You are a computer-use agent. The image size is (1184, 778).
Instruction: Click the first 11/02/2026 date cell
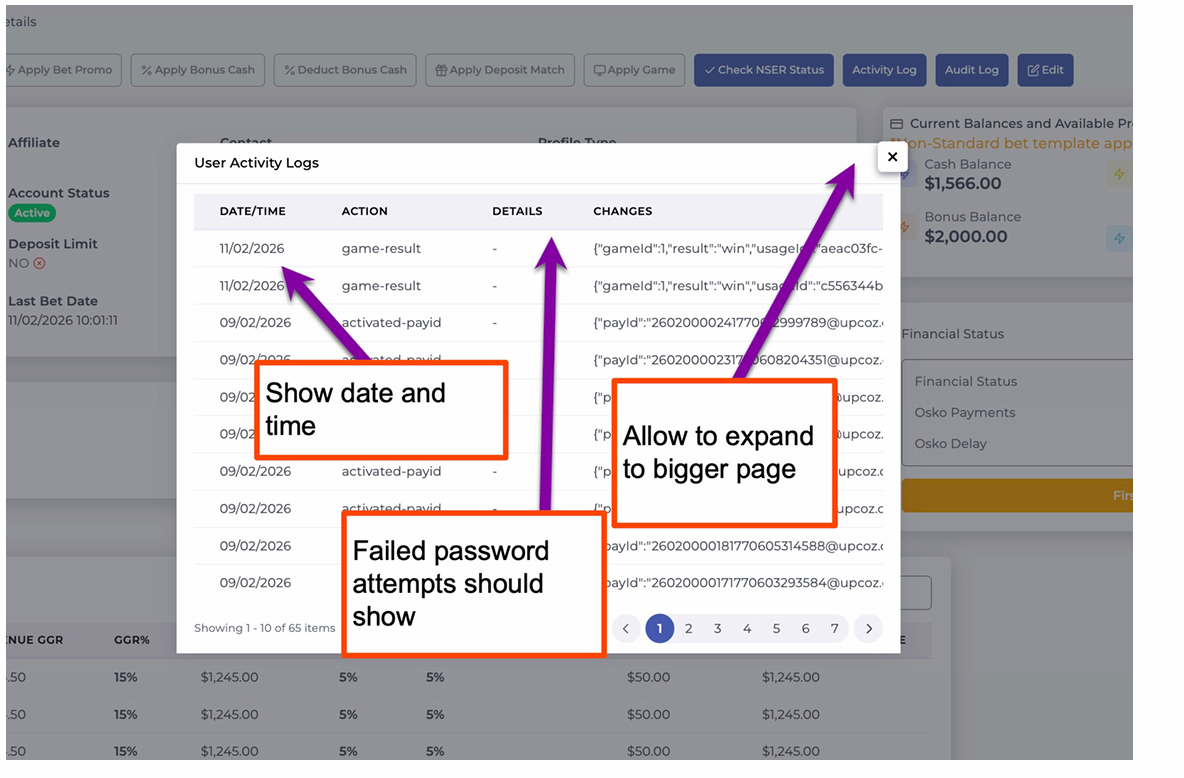(251, 249)
